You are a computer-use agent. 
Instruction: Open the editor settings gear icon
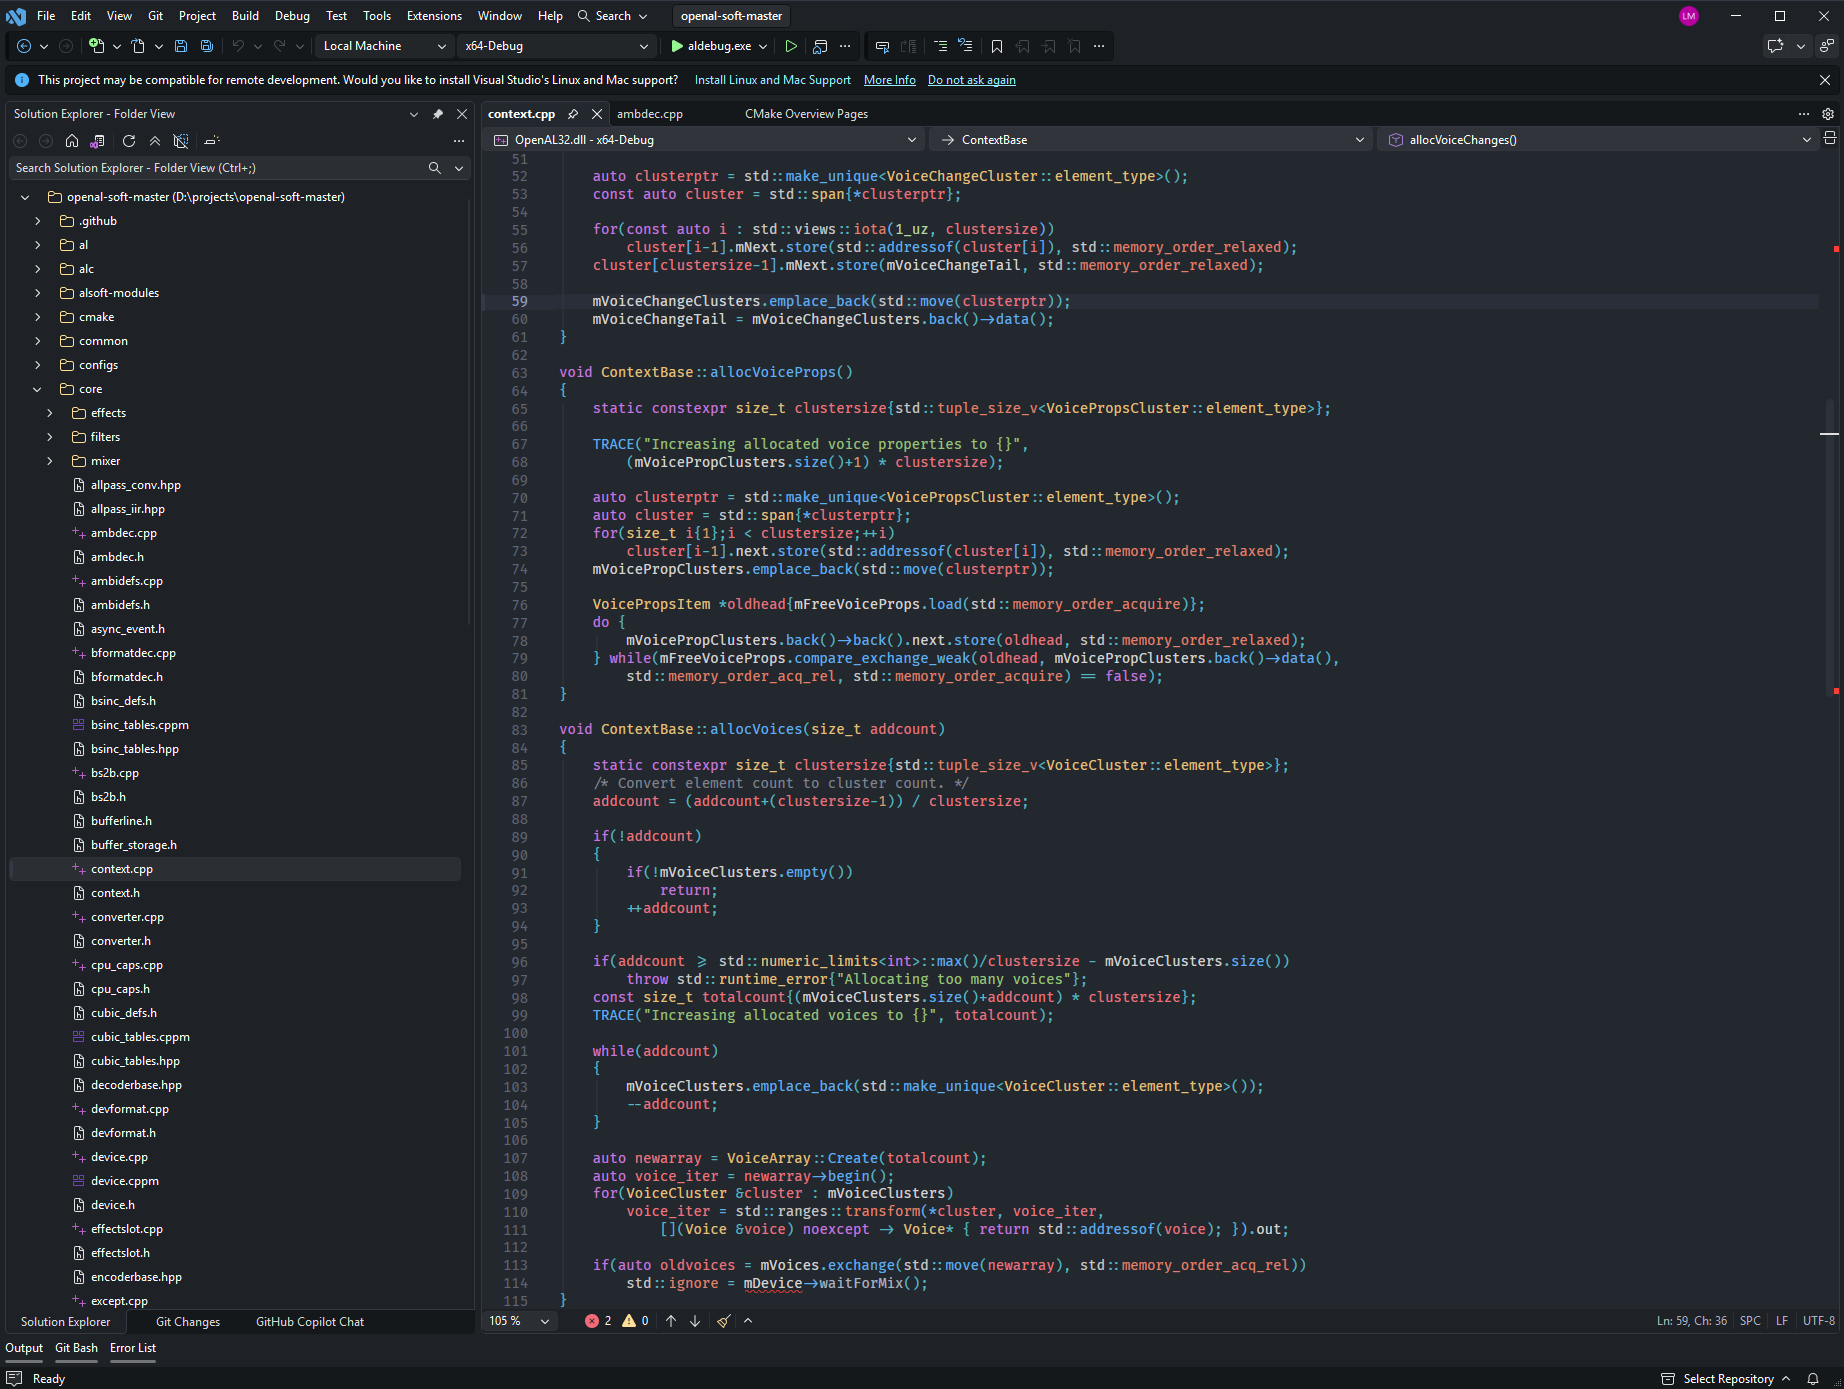pyautogui.click(x=1828, y=114)
